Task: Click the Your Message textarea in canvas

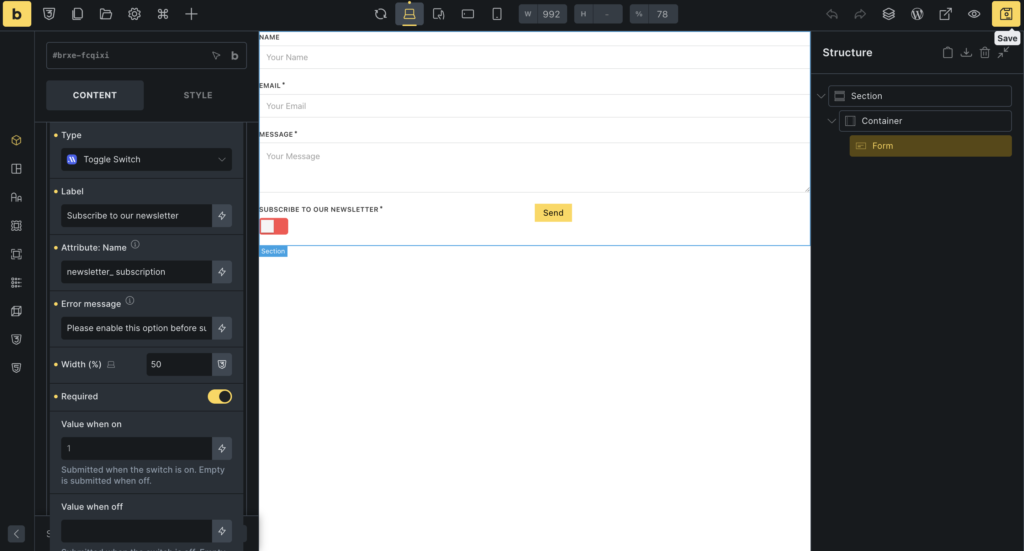Action: coord(534,168)
